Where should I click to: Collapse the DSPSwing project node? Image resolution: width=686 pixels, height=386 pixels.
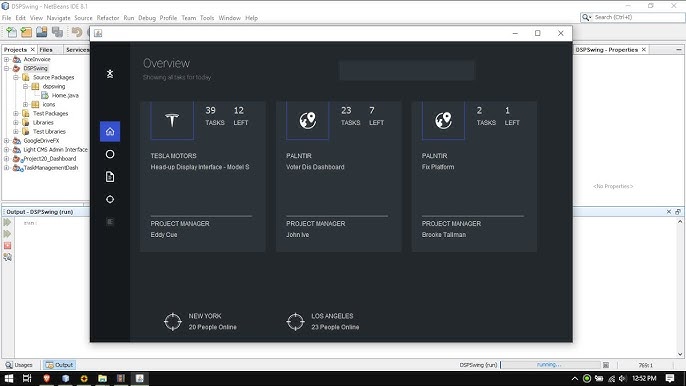[7, 68]
